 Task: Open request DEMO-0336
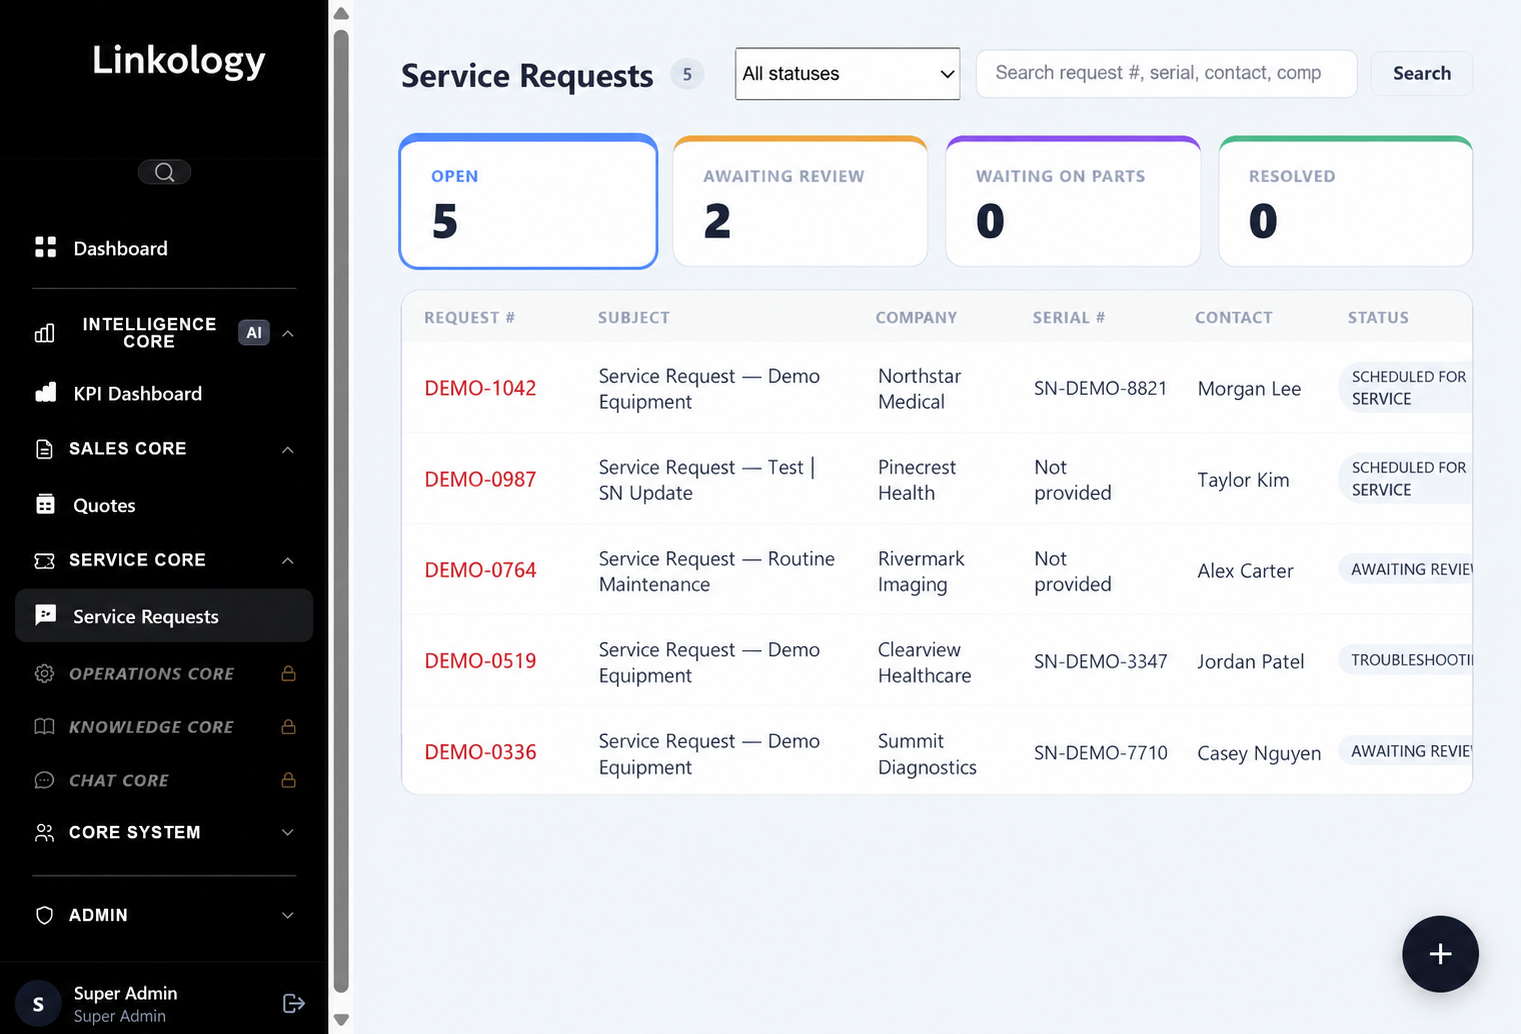point(480,752)
